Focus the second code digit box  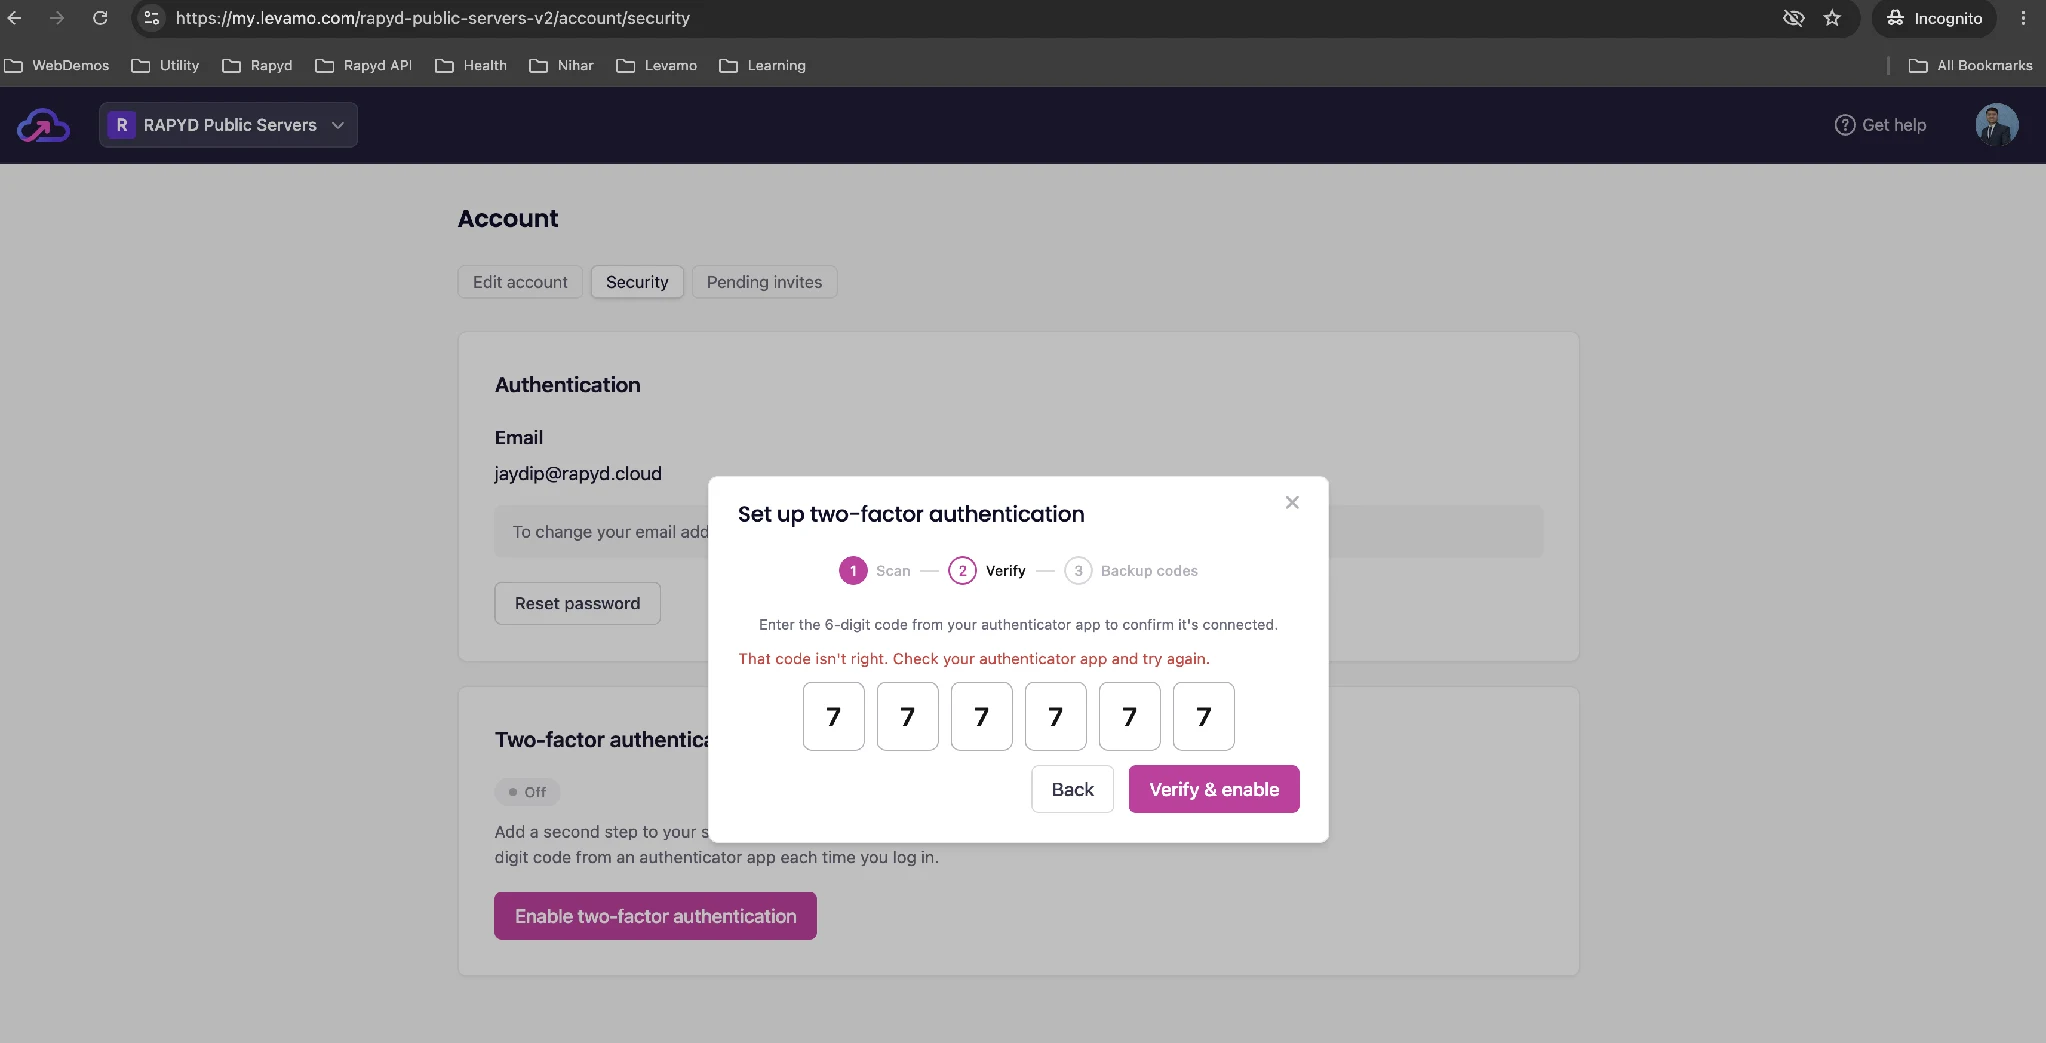[x=908, y=716]
